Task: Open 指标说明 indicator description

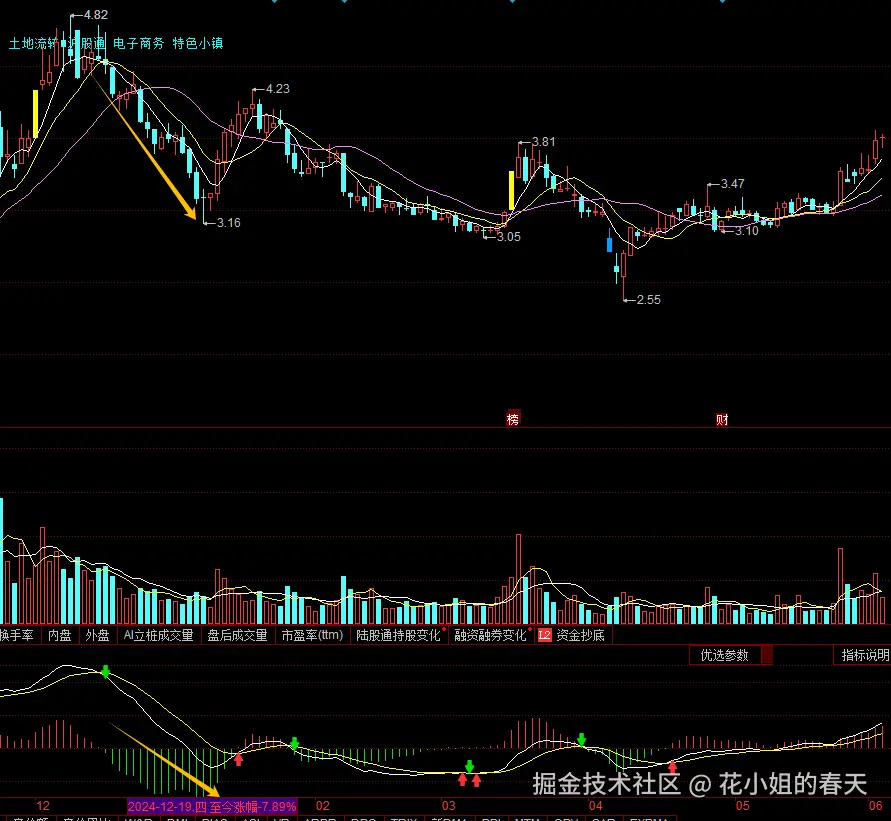Action: click(x=864, y=655)
